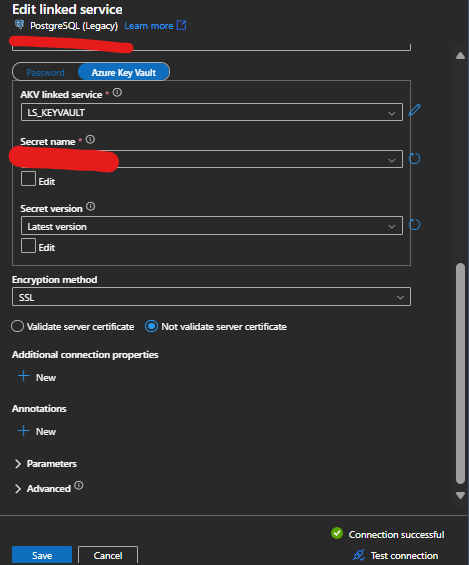Refresh the Secret name list

[x=415, y=159]
